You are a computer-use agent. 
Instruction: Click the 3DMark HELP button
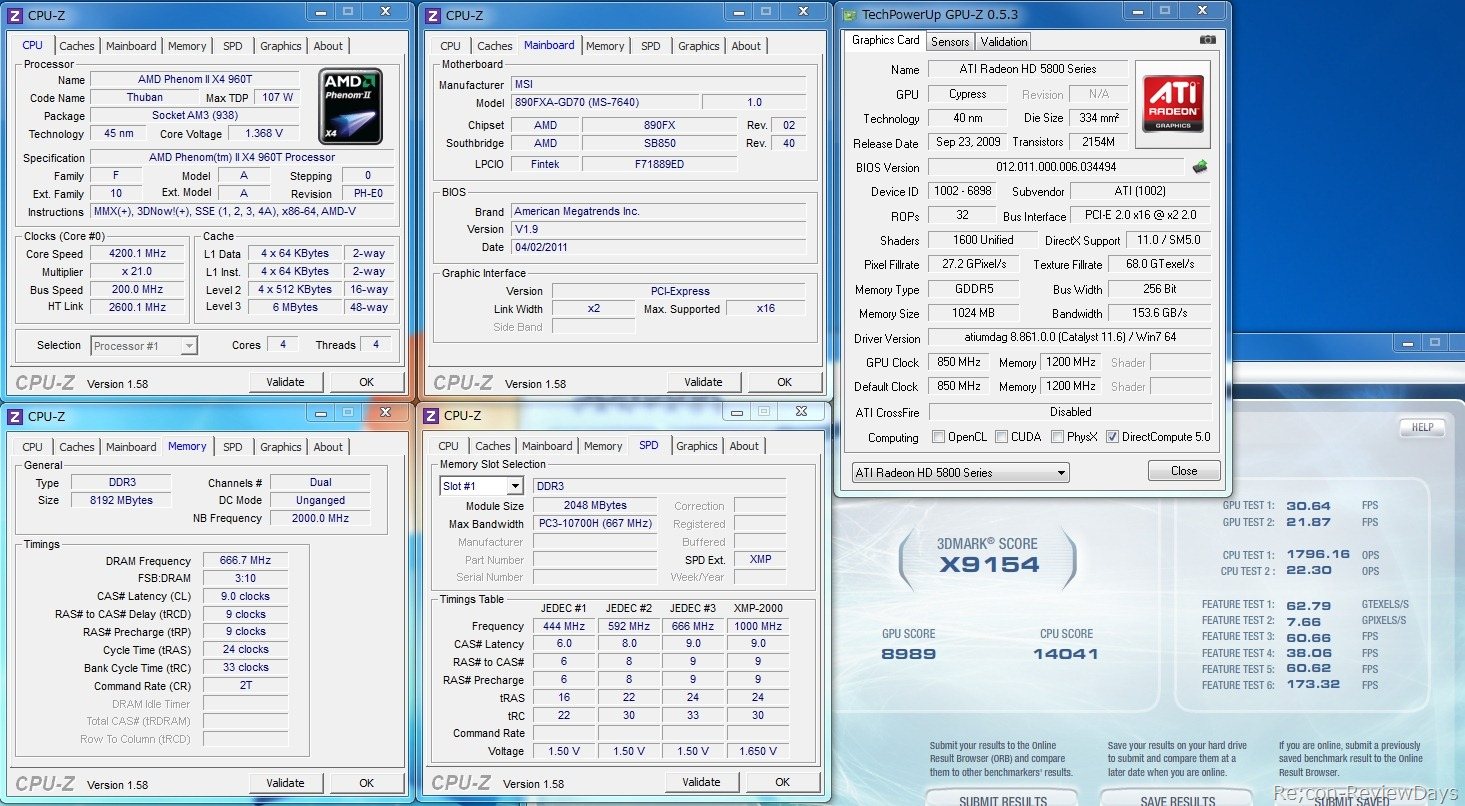pyautogui.click(x=1422, y=428)
